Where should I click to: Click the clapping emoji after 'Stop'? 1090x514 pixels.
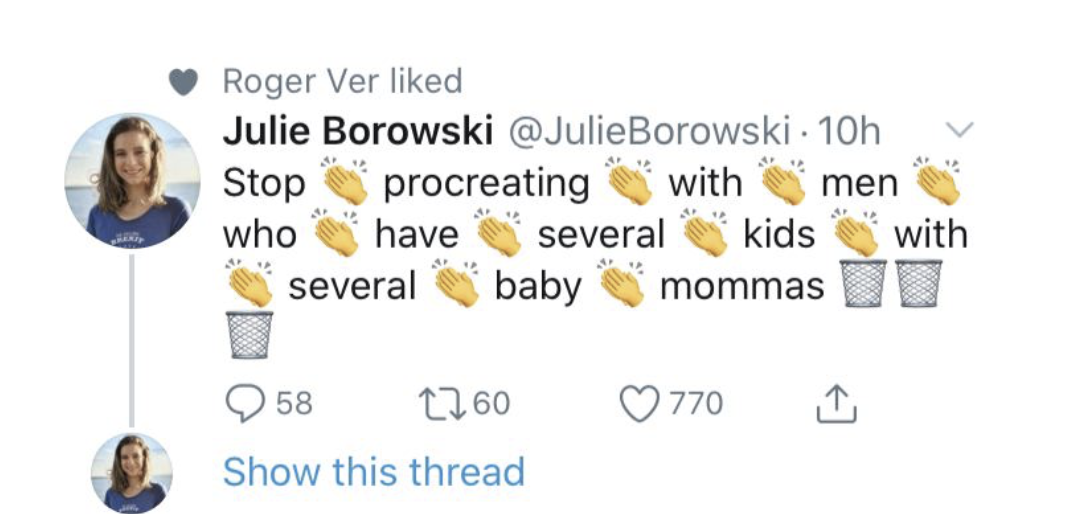[x=344, y=181]
